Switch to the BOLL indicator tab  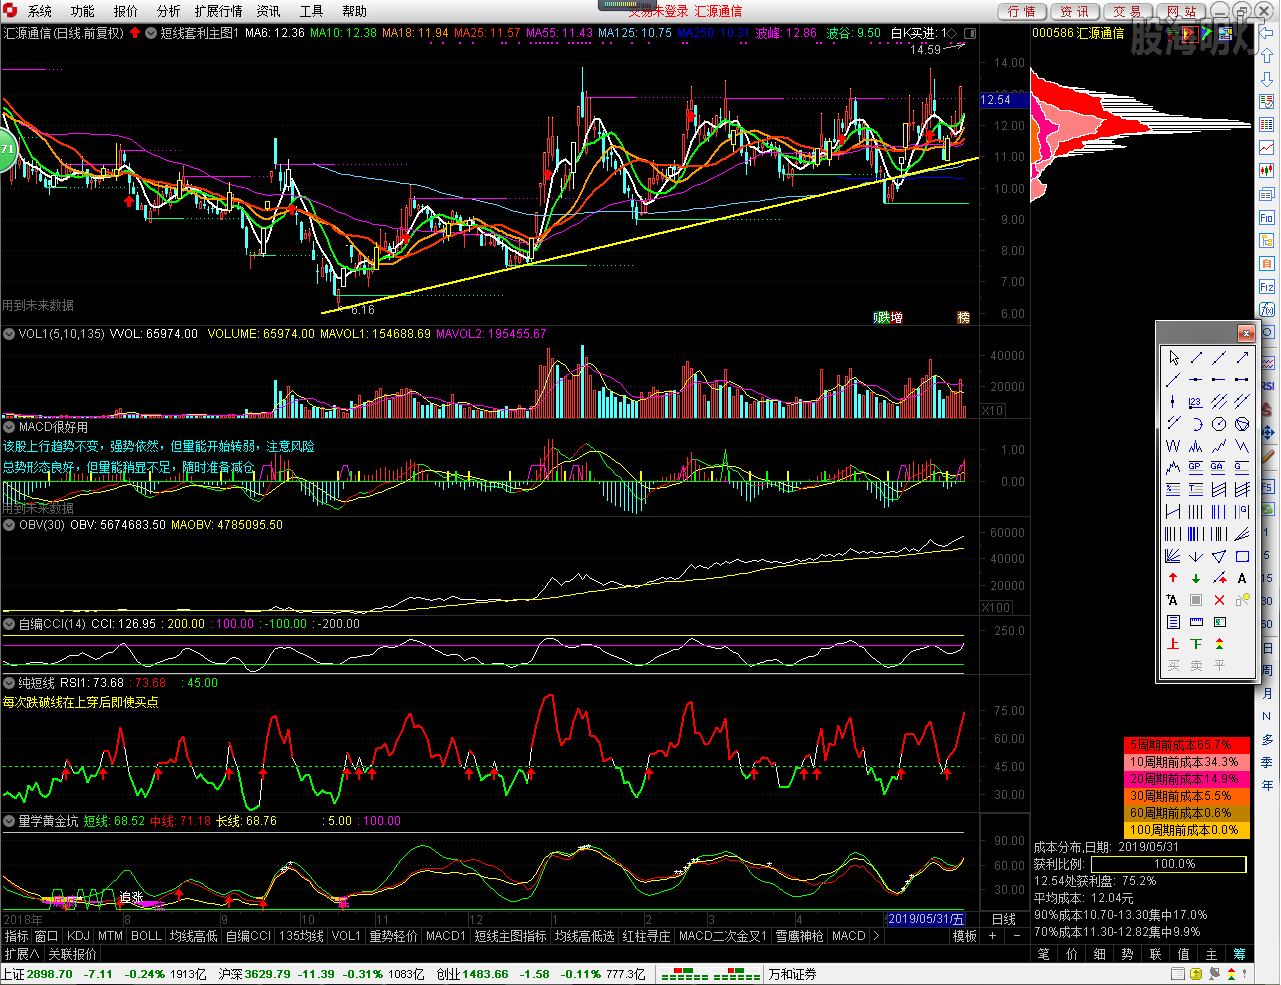(146, 936)
